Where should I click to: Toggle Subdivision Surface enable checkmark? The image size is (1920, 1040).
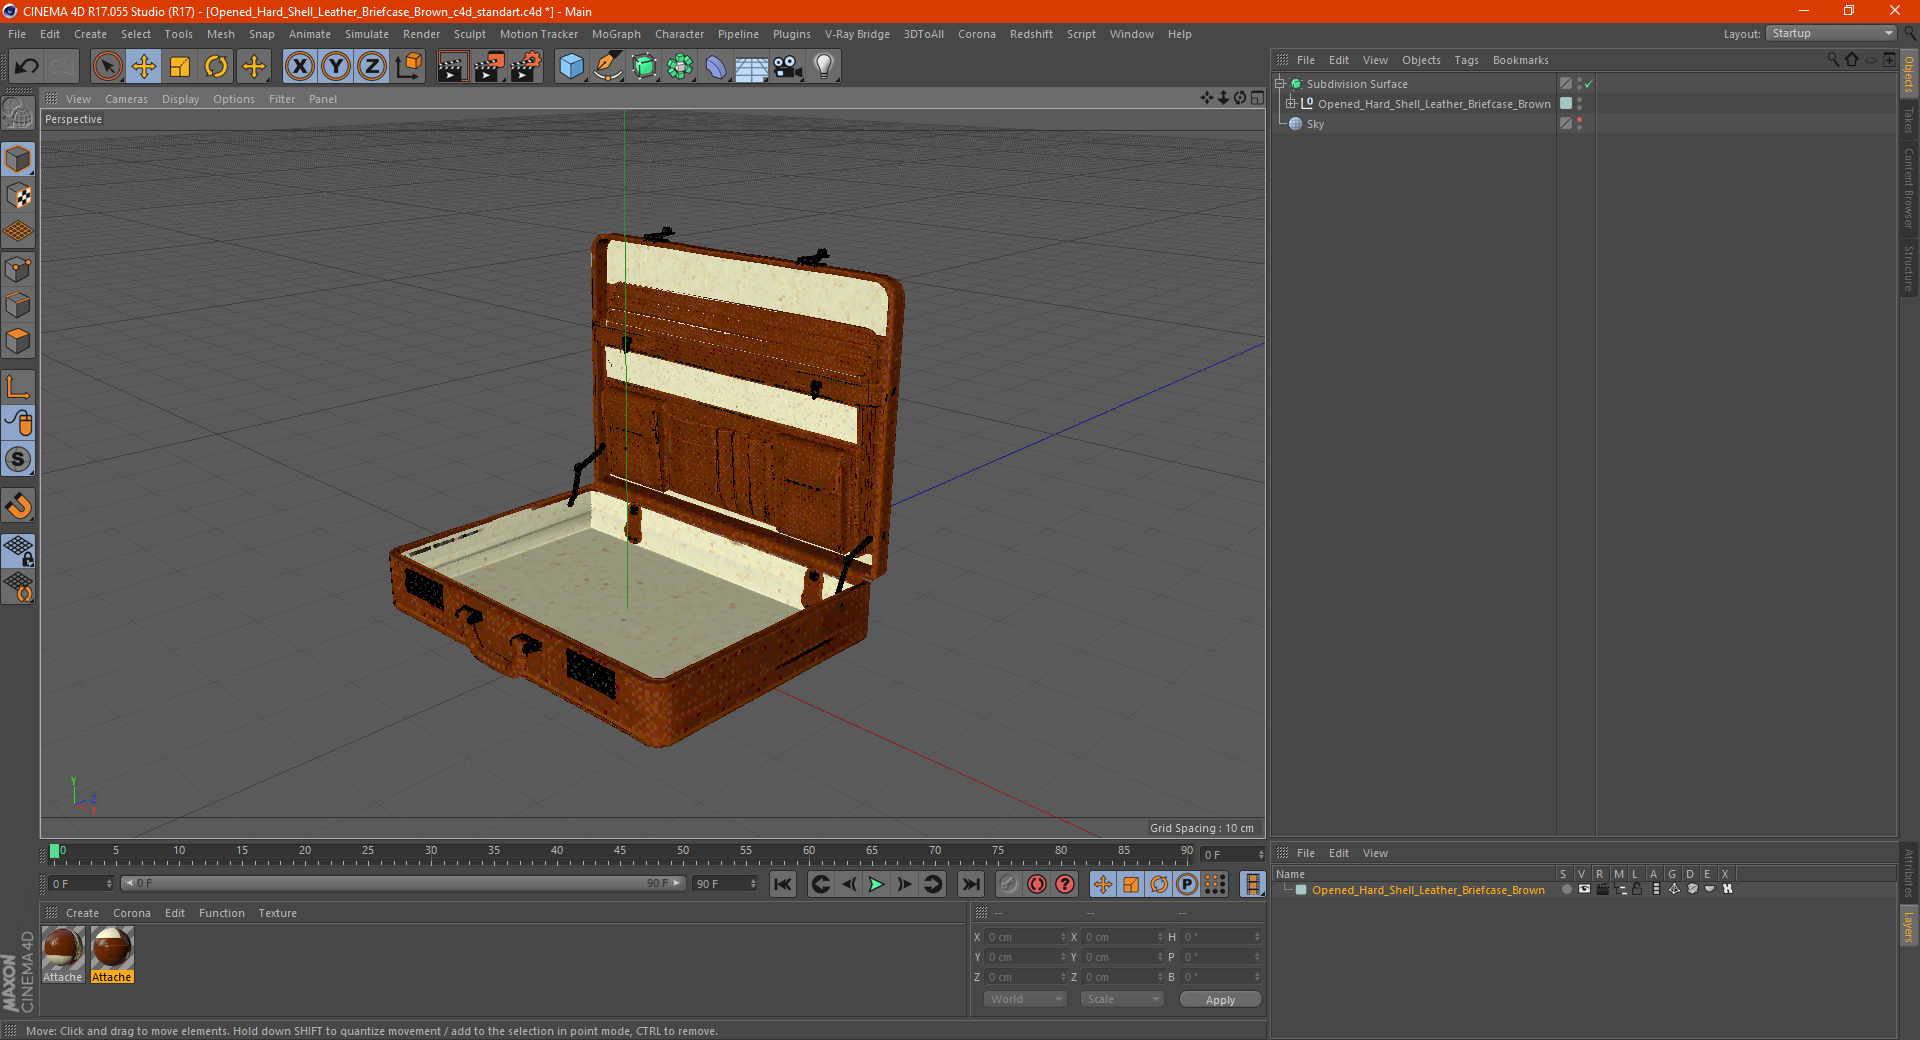pyautogui.click(x=1589, y=84)
